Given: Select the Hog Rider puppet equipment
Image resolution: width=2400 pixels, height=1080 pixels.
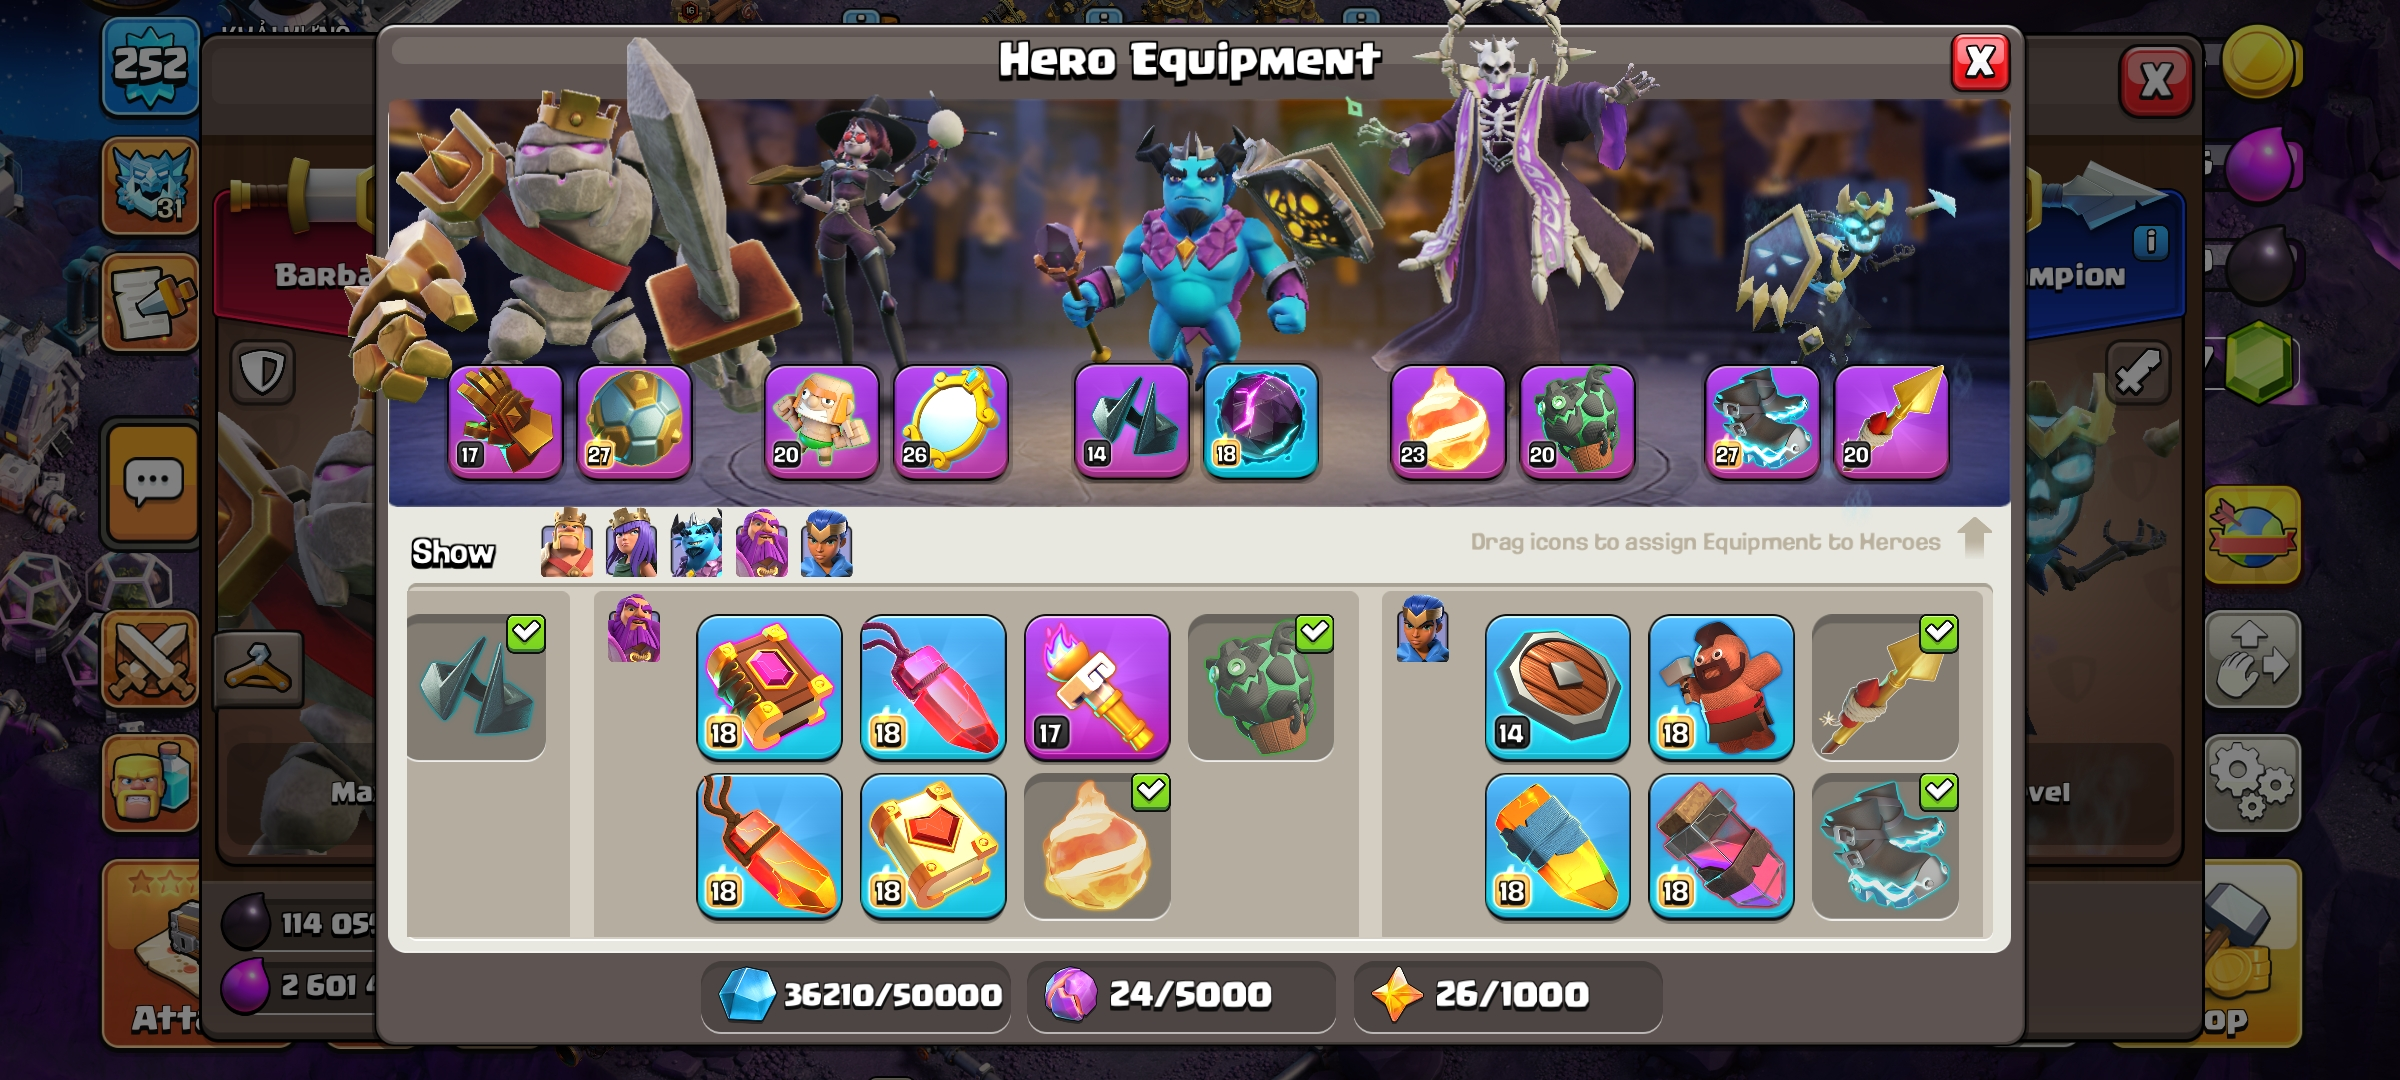Looking at the screenshot, I should pos(1721,687).
